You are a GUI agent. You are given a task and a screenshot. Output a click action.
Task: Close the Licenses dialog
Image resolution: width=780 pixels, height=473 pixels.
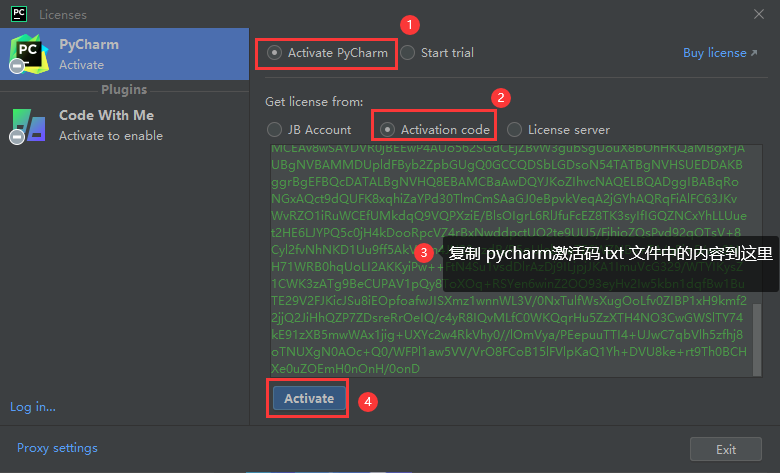coord(759,14)
